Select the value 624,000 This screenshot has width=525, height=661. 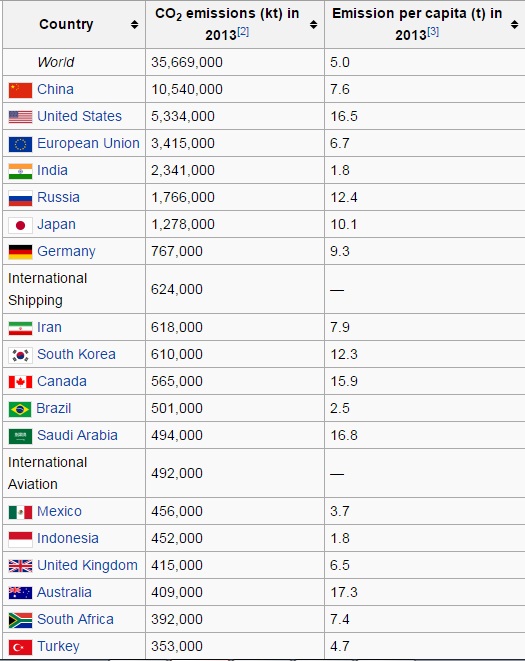click(x=177, y=289)
